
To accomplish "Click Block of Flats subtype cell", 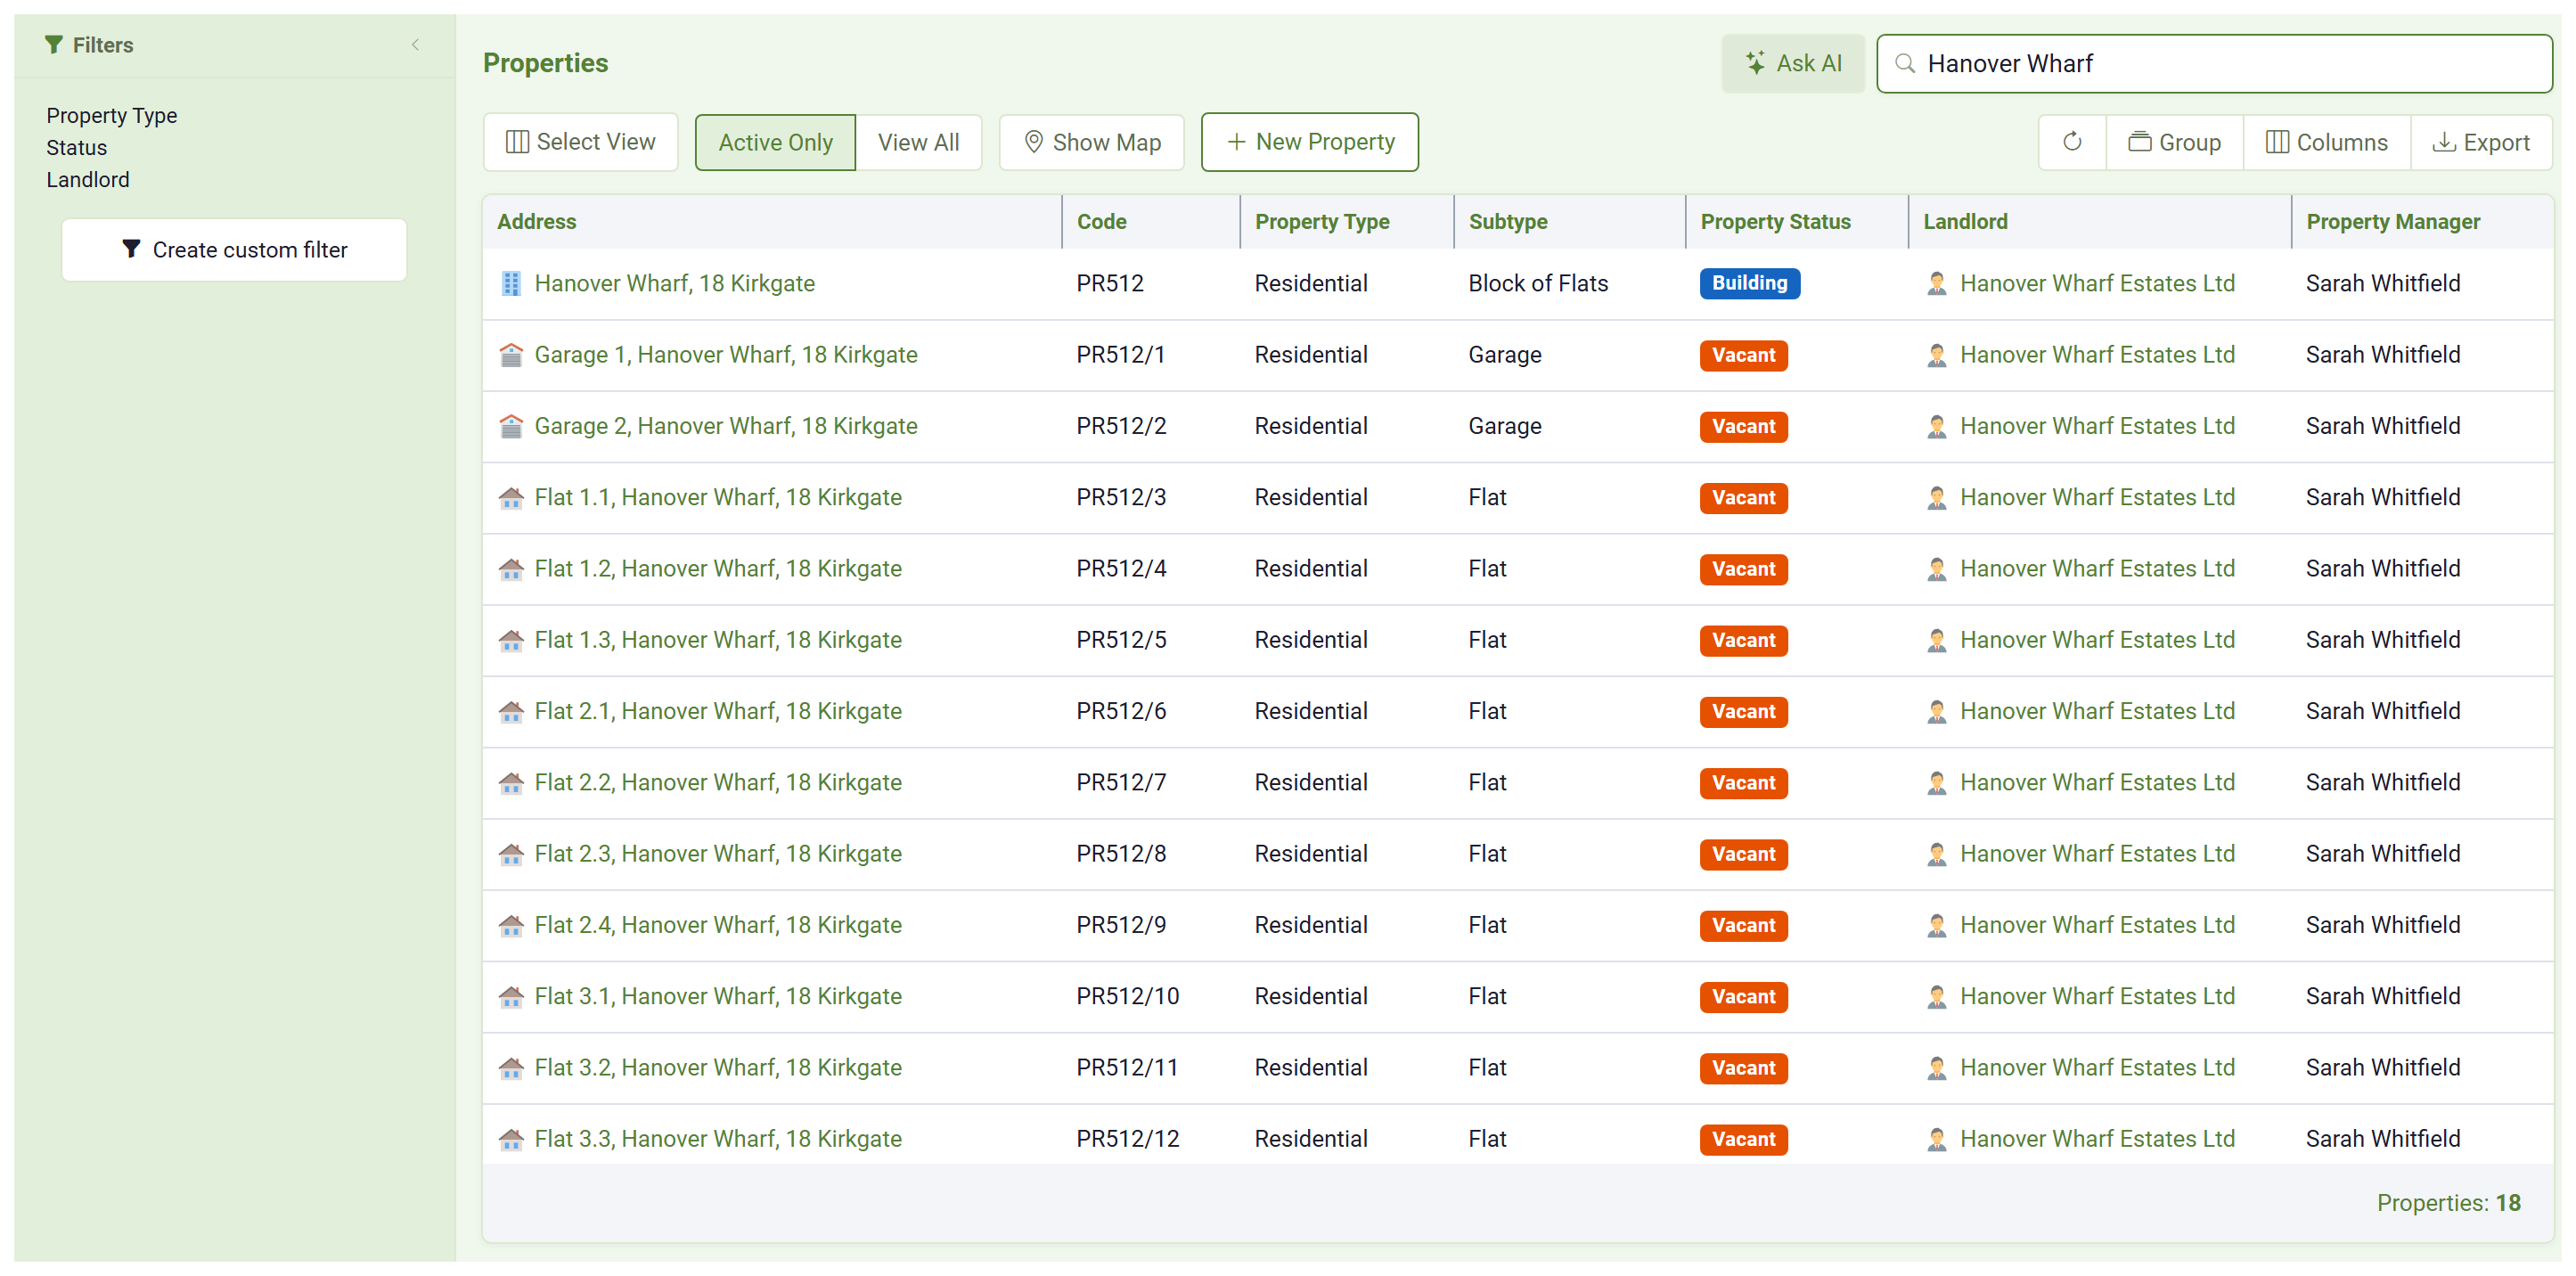I will (x=1538, y=284).
